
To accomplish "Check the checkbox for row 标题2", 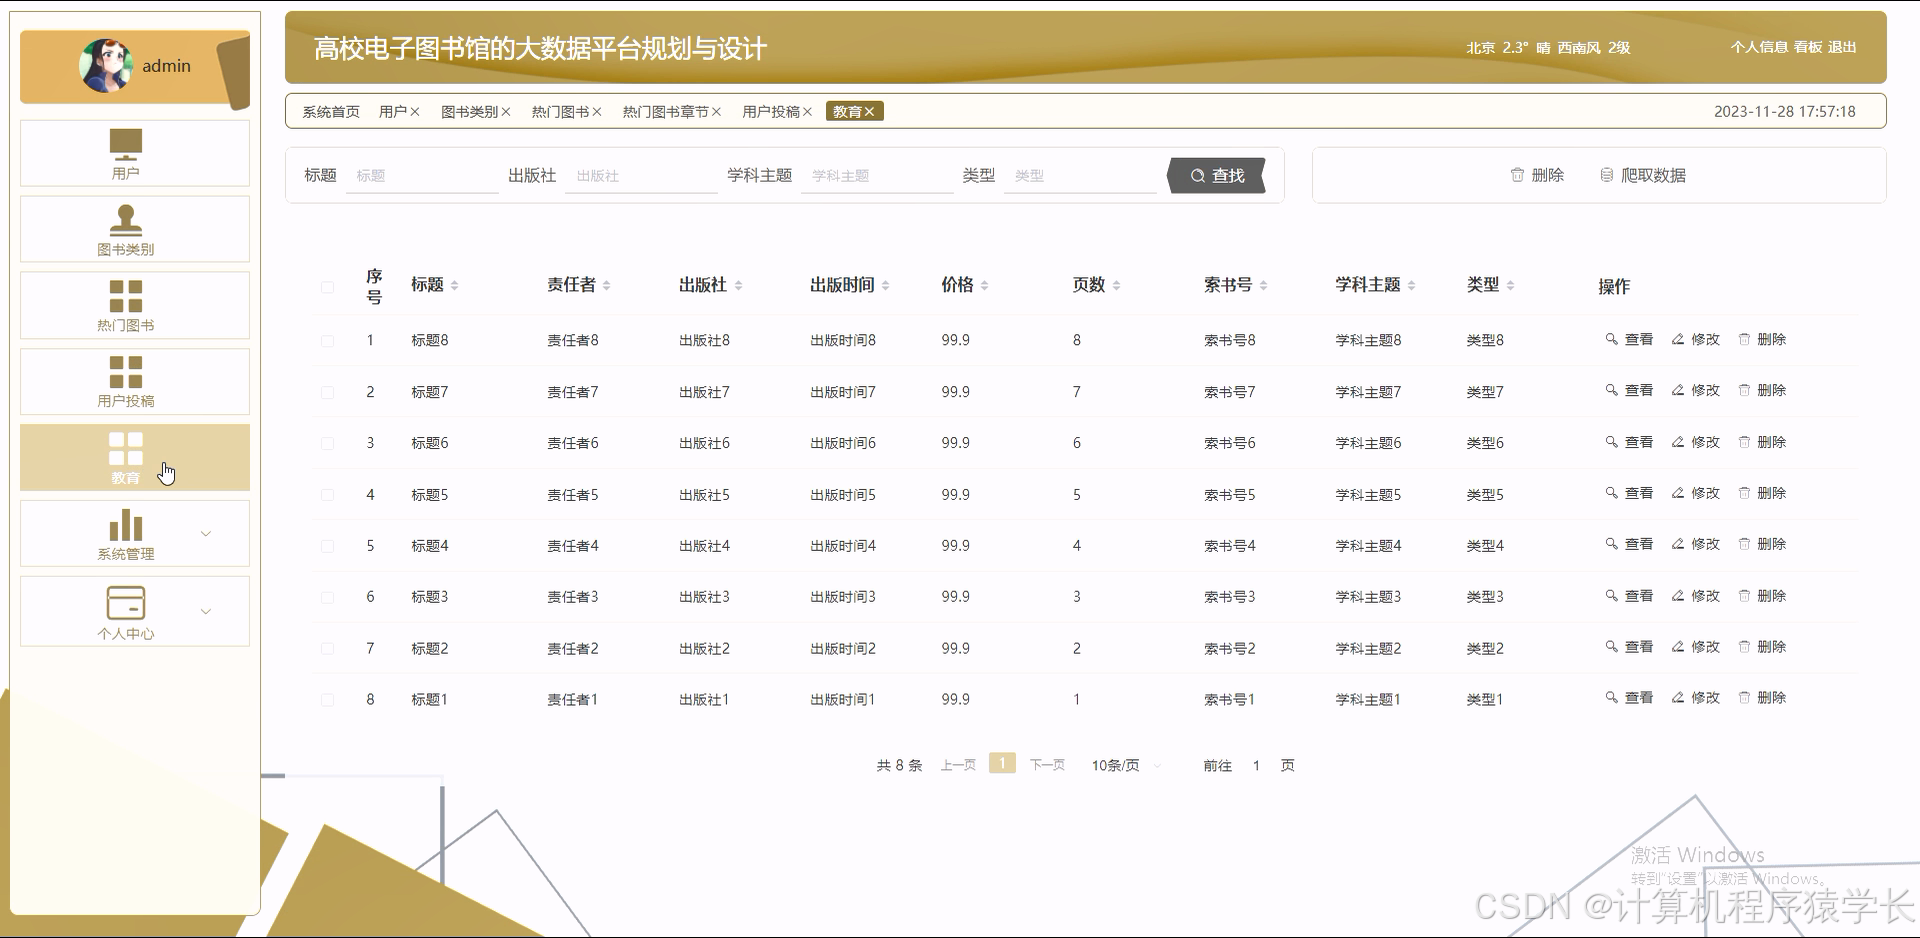I will 327,649.
